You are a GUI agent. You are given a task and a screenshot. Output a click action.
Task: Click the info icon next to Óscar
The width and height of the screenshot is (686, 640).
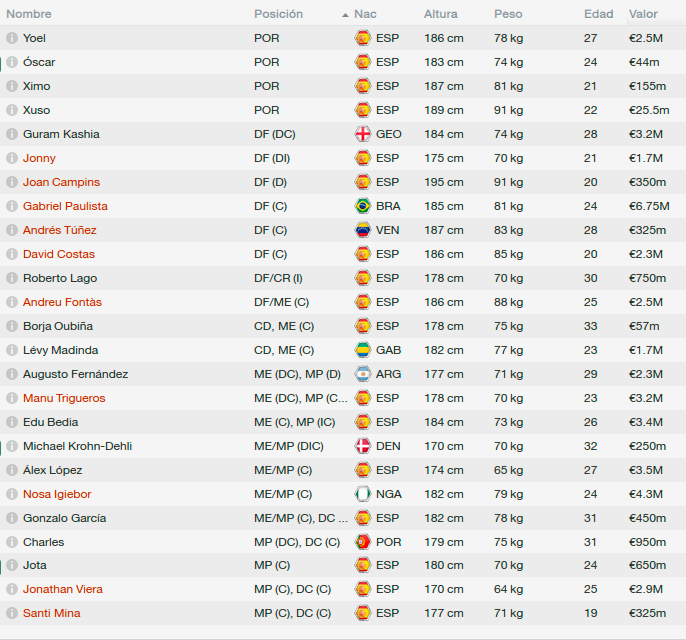coord(12,62)
